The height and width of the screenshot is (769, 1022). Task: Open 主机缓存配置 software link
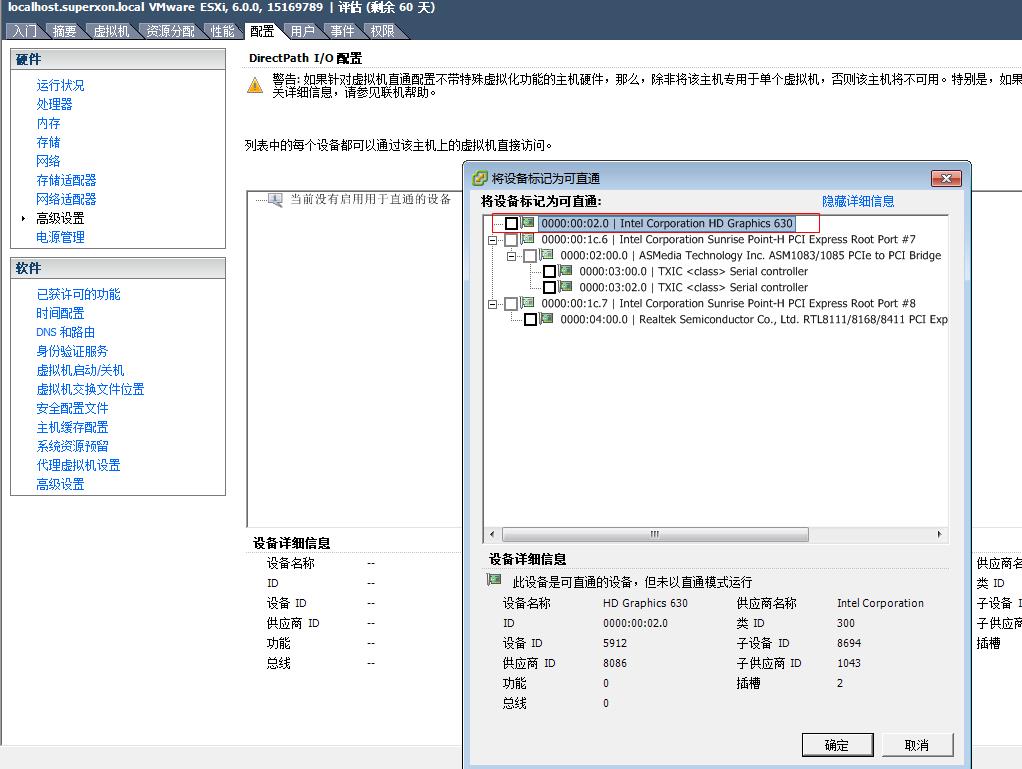pyautogui.click(x=72, y=428)
